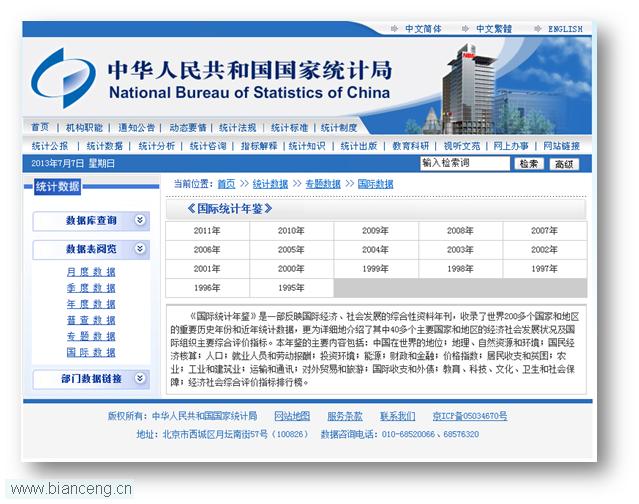Open the 教育科研 menu item
Screen dimensions: 639x504
coord(411,146)
